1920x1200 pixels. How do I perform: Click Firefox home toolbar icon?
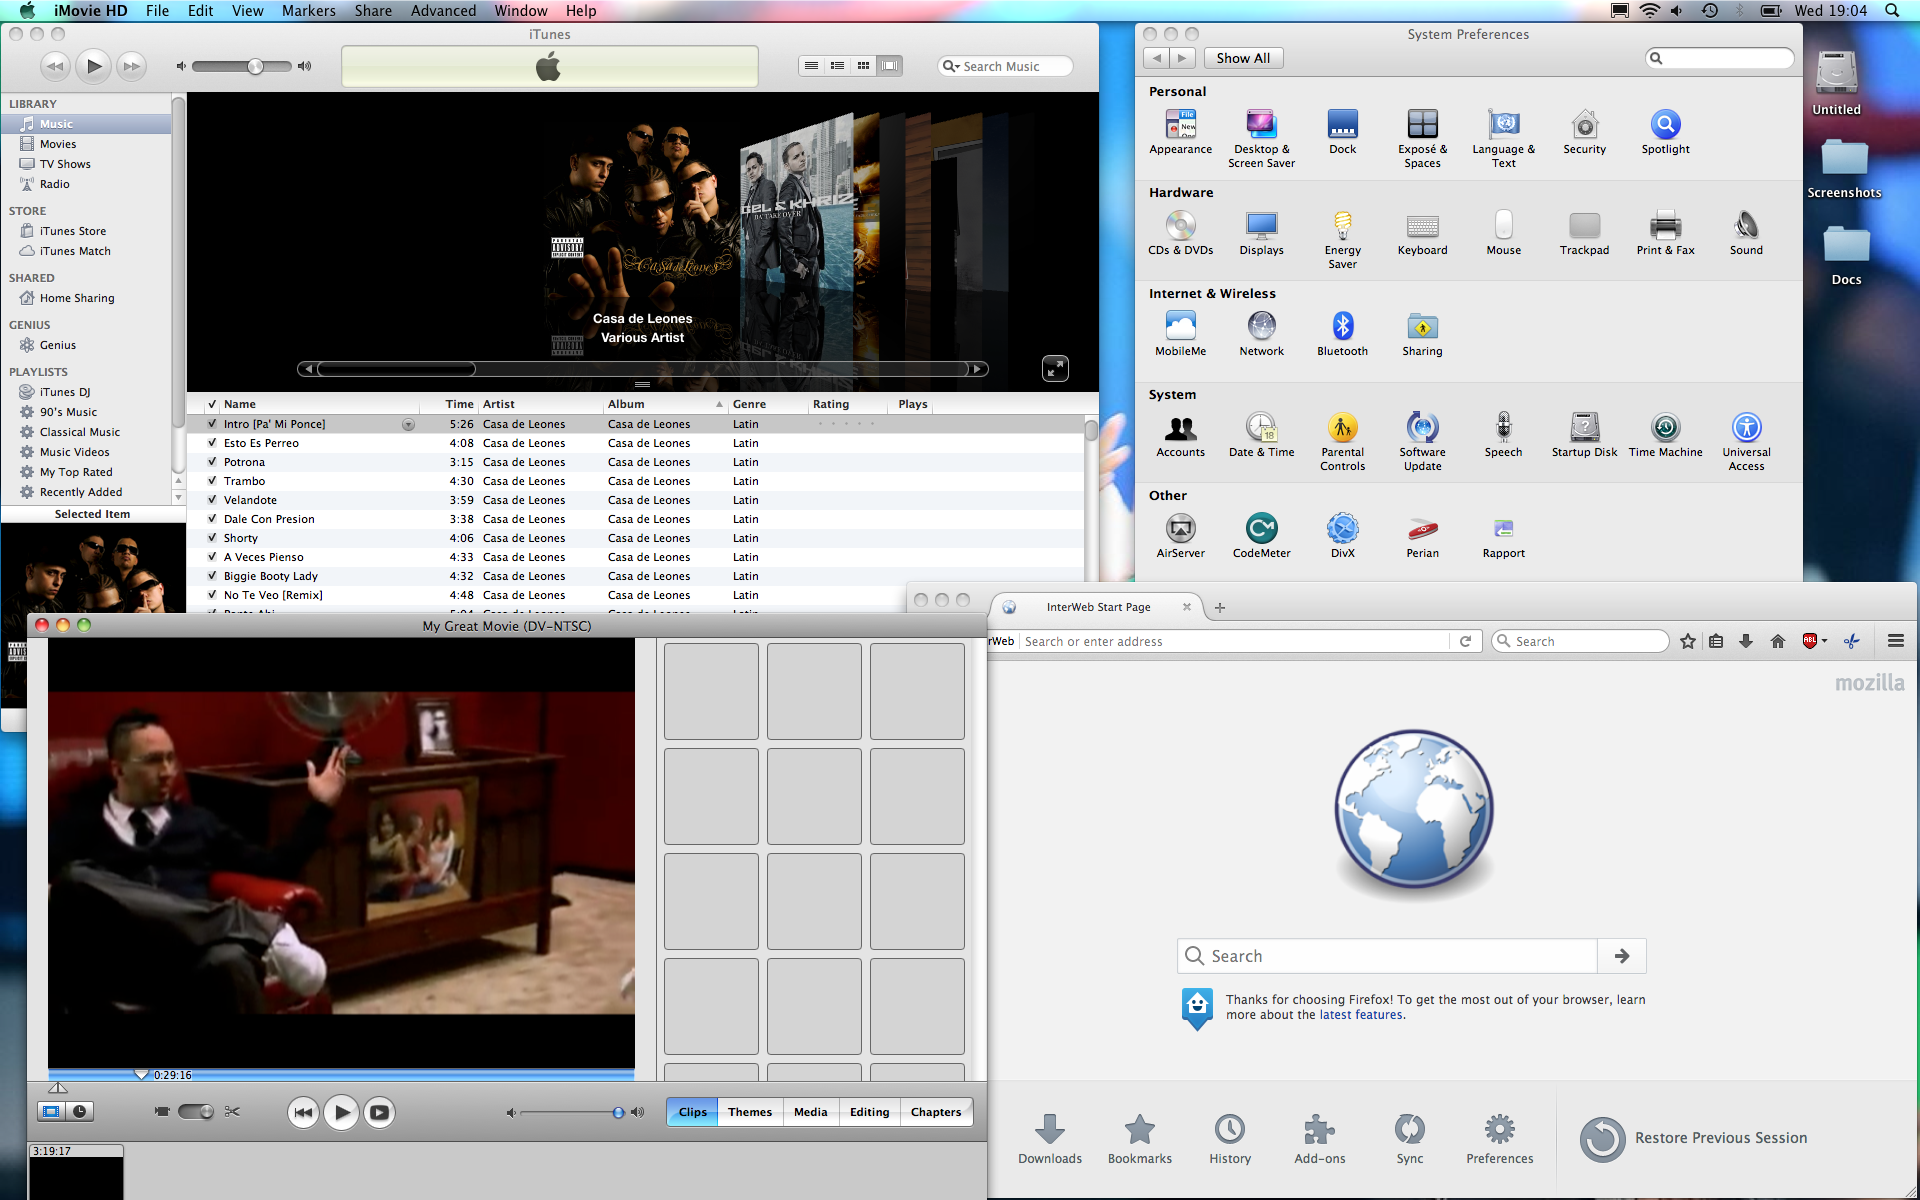(x=1777, y=641)
